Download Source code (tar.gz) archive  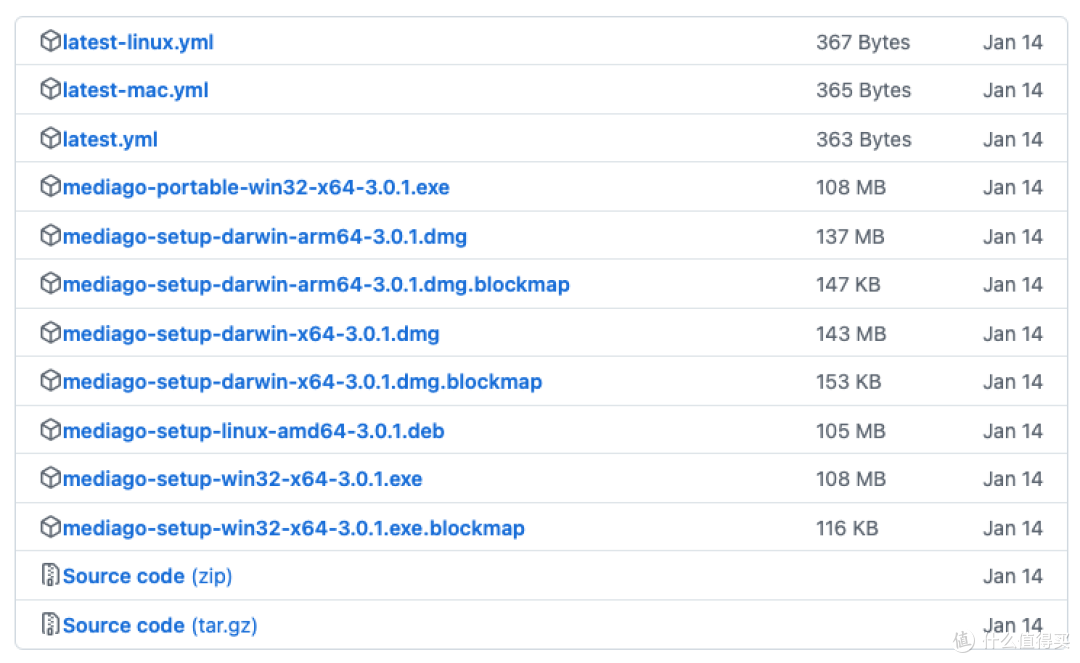[160, 625]
